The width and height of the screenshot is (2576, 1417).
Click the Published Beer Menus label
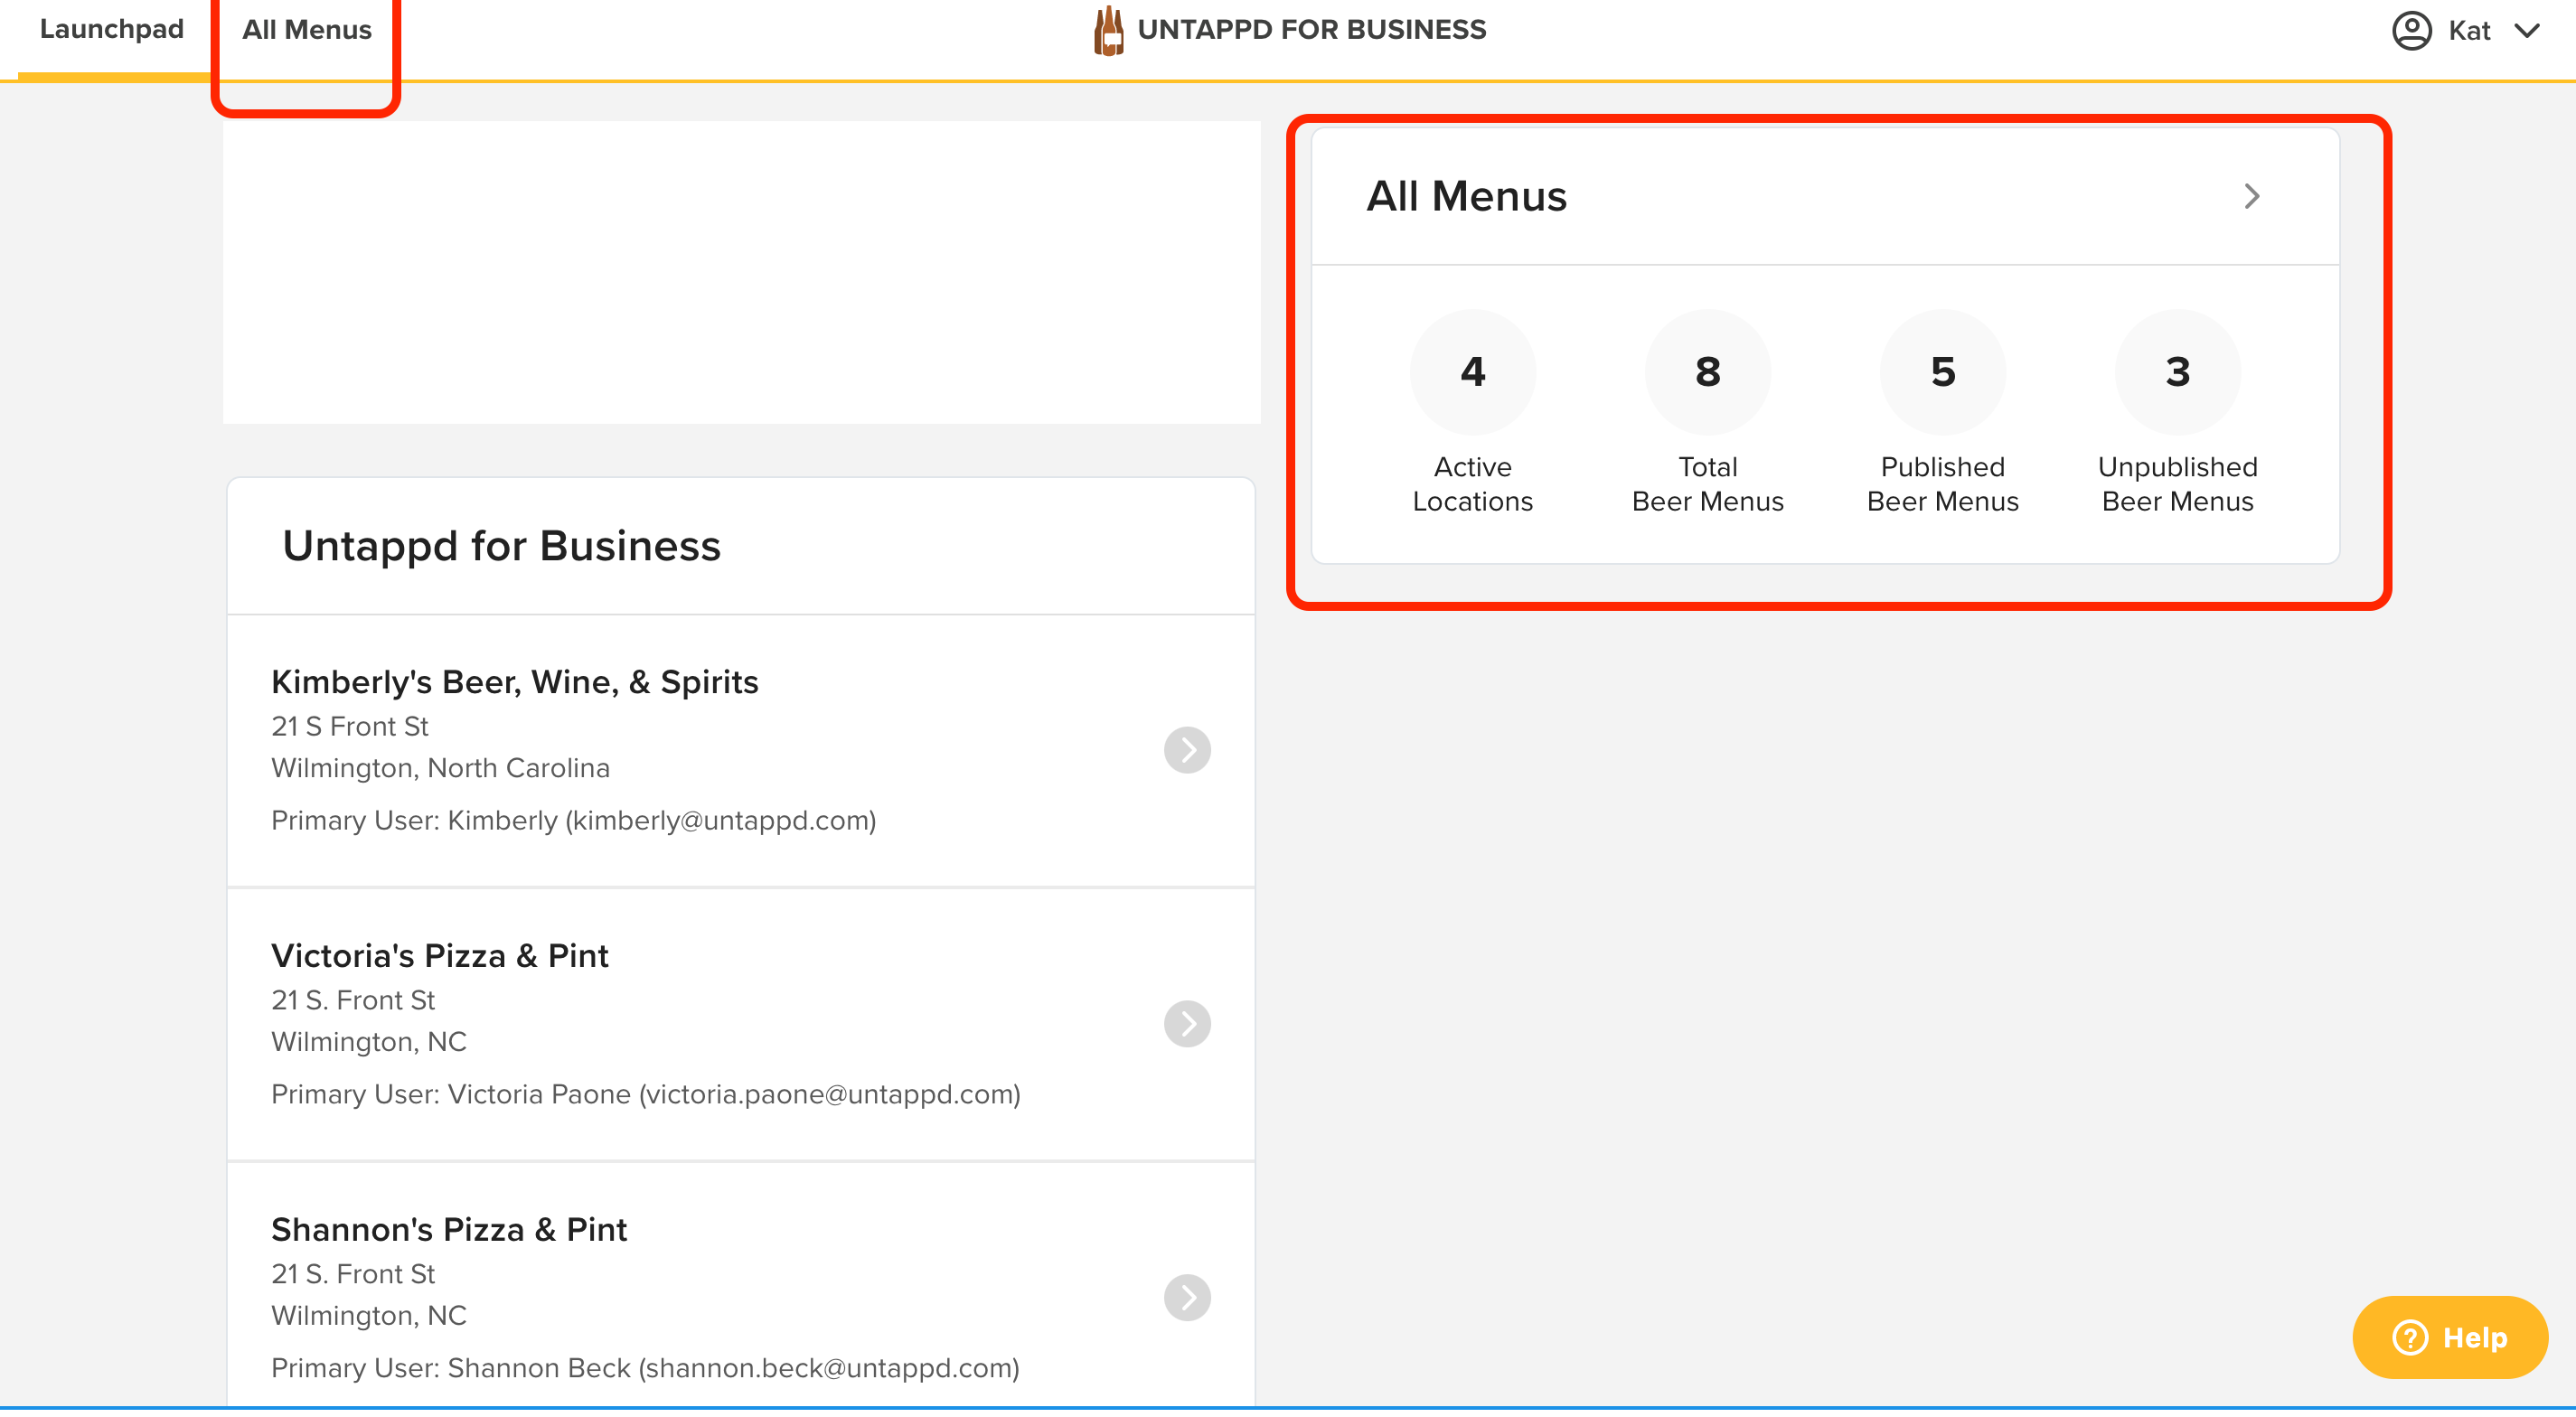(x=1943, y=484)
